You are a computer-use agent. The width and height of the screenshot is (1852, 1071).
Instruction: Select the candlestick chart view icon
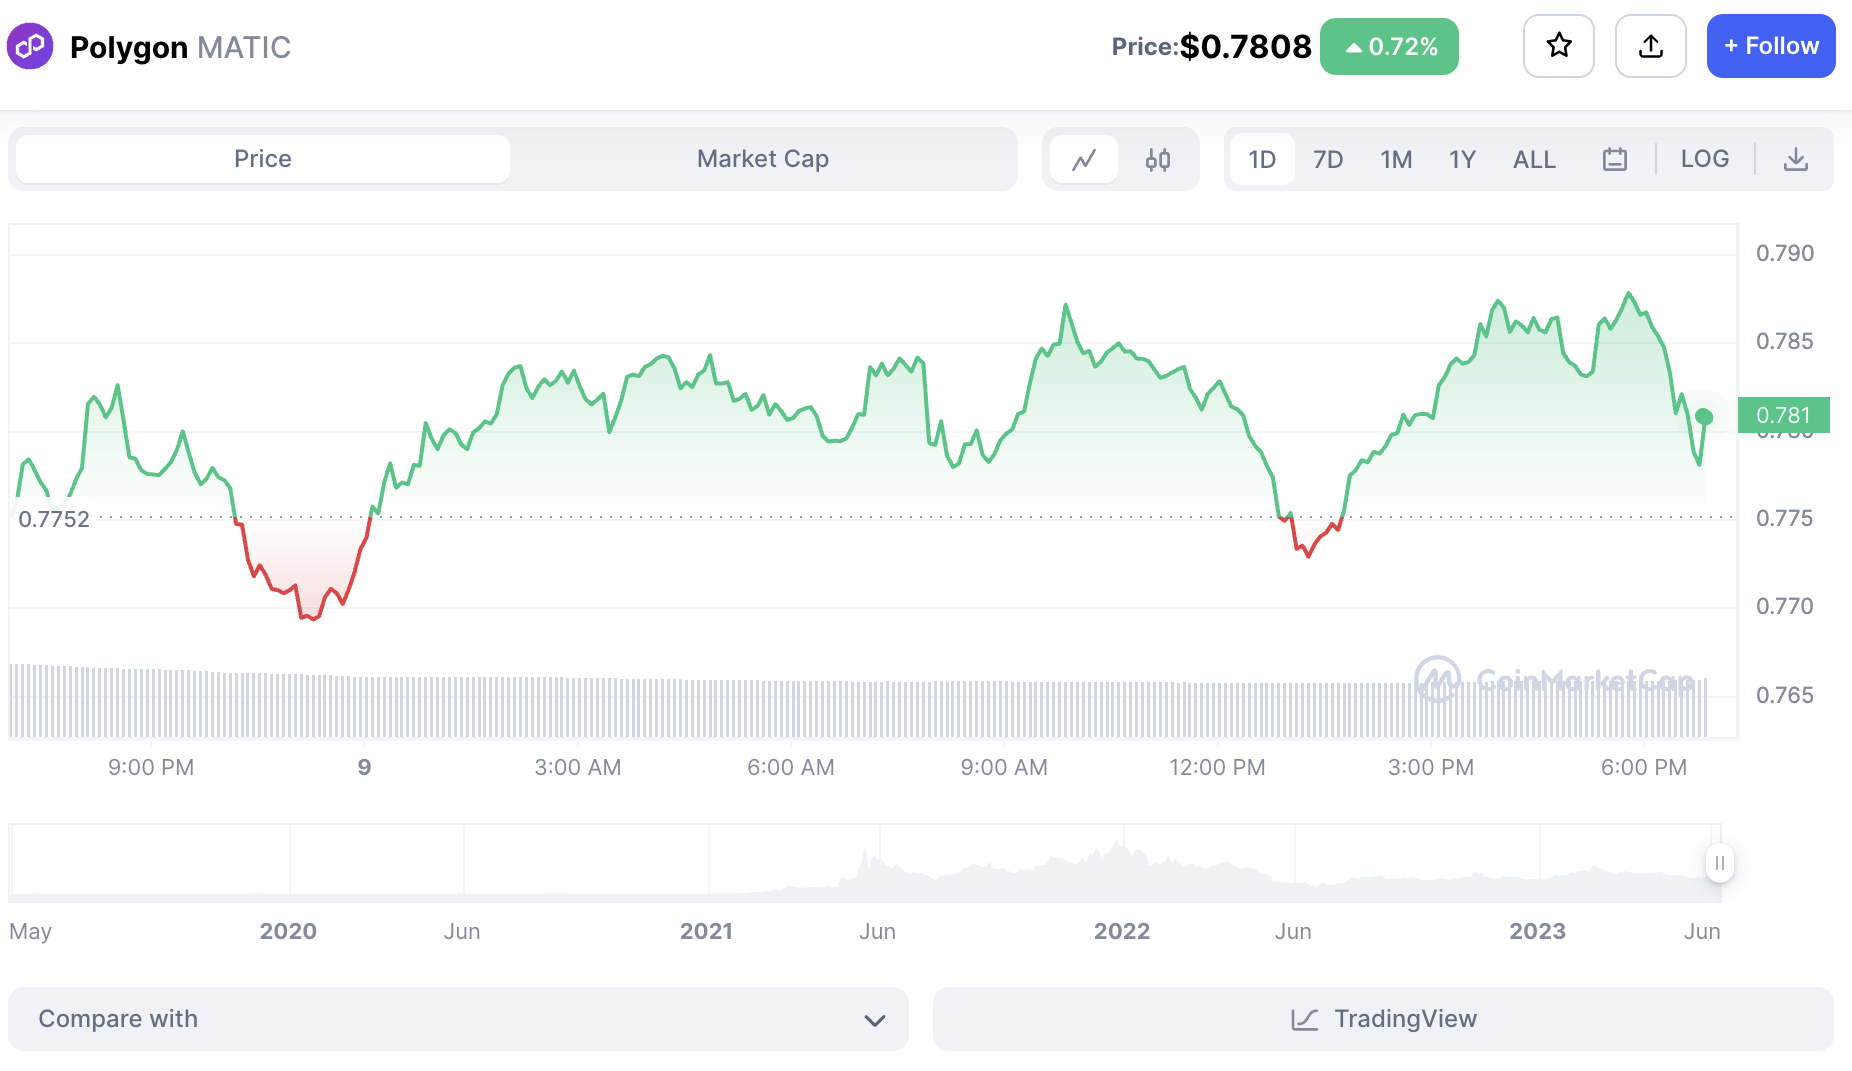coord(1158,159)
